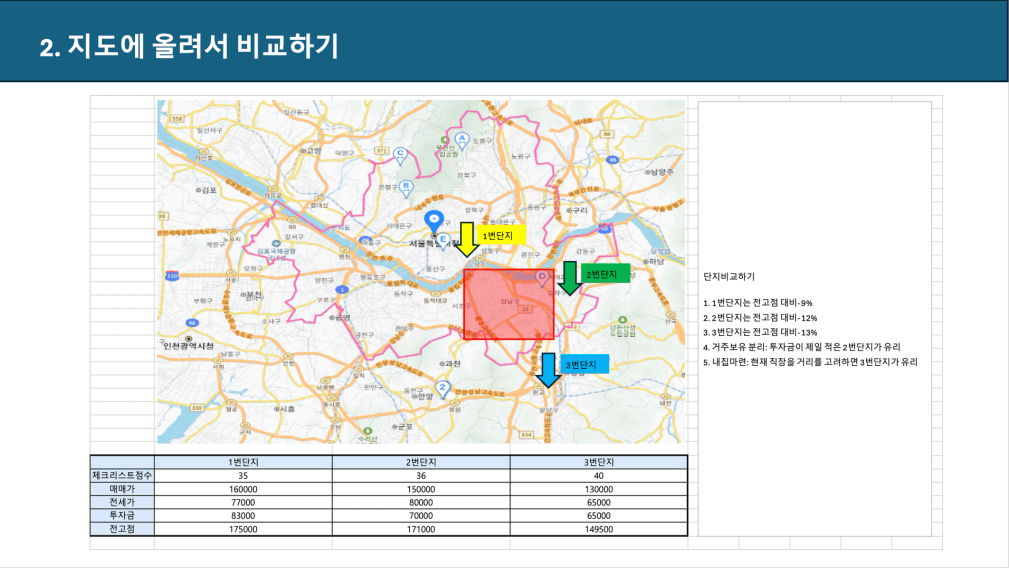Click 전세가 cell 80000

point(421,502)
